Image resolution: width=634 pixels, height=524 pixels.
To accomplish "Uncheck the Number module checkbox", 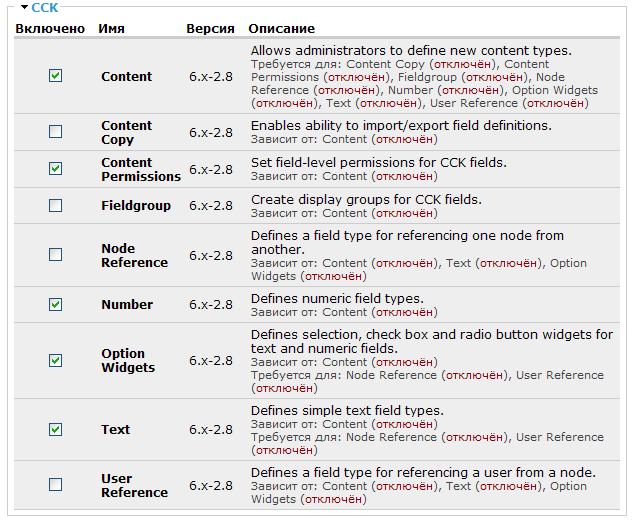I will click(55, 304).
